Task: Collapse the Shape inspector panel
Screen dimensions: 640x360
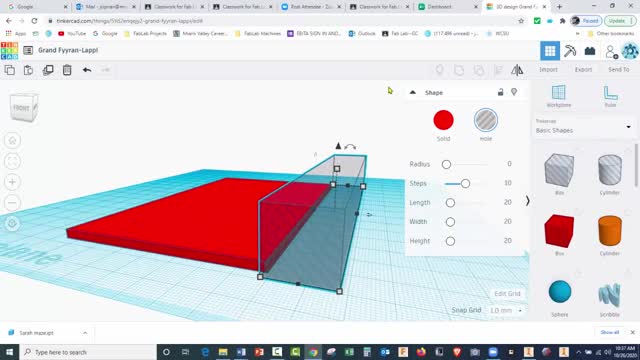Action: (x=413, y=92)
